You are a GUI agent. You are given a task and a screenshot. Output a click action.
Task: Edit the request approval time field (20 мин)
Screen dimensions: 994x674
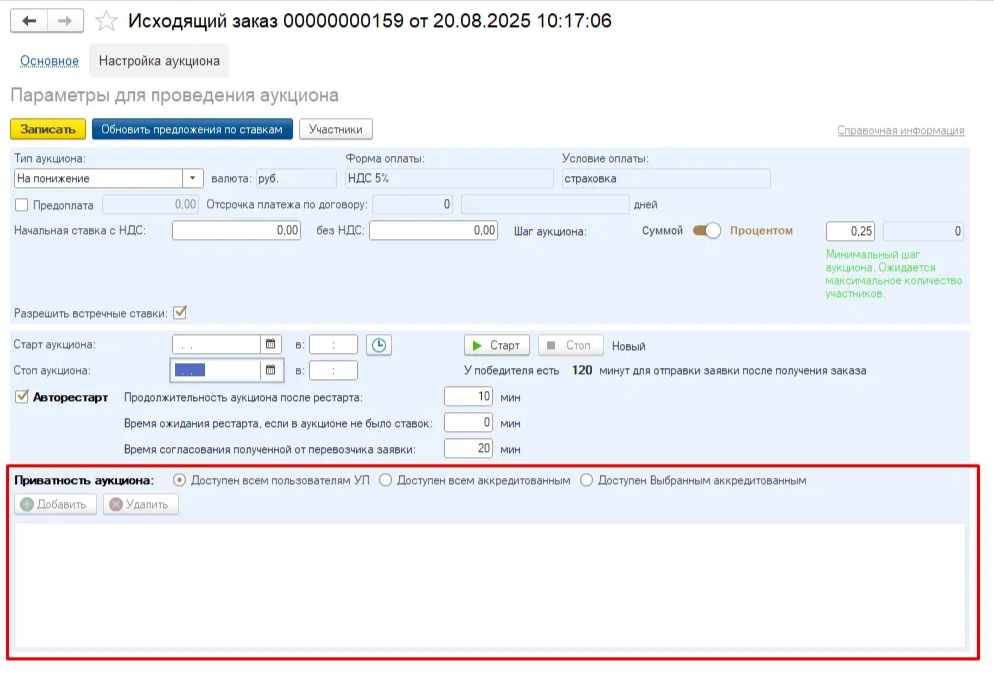click(x=468, y=449)
